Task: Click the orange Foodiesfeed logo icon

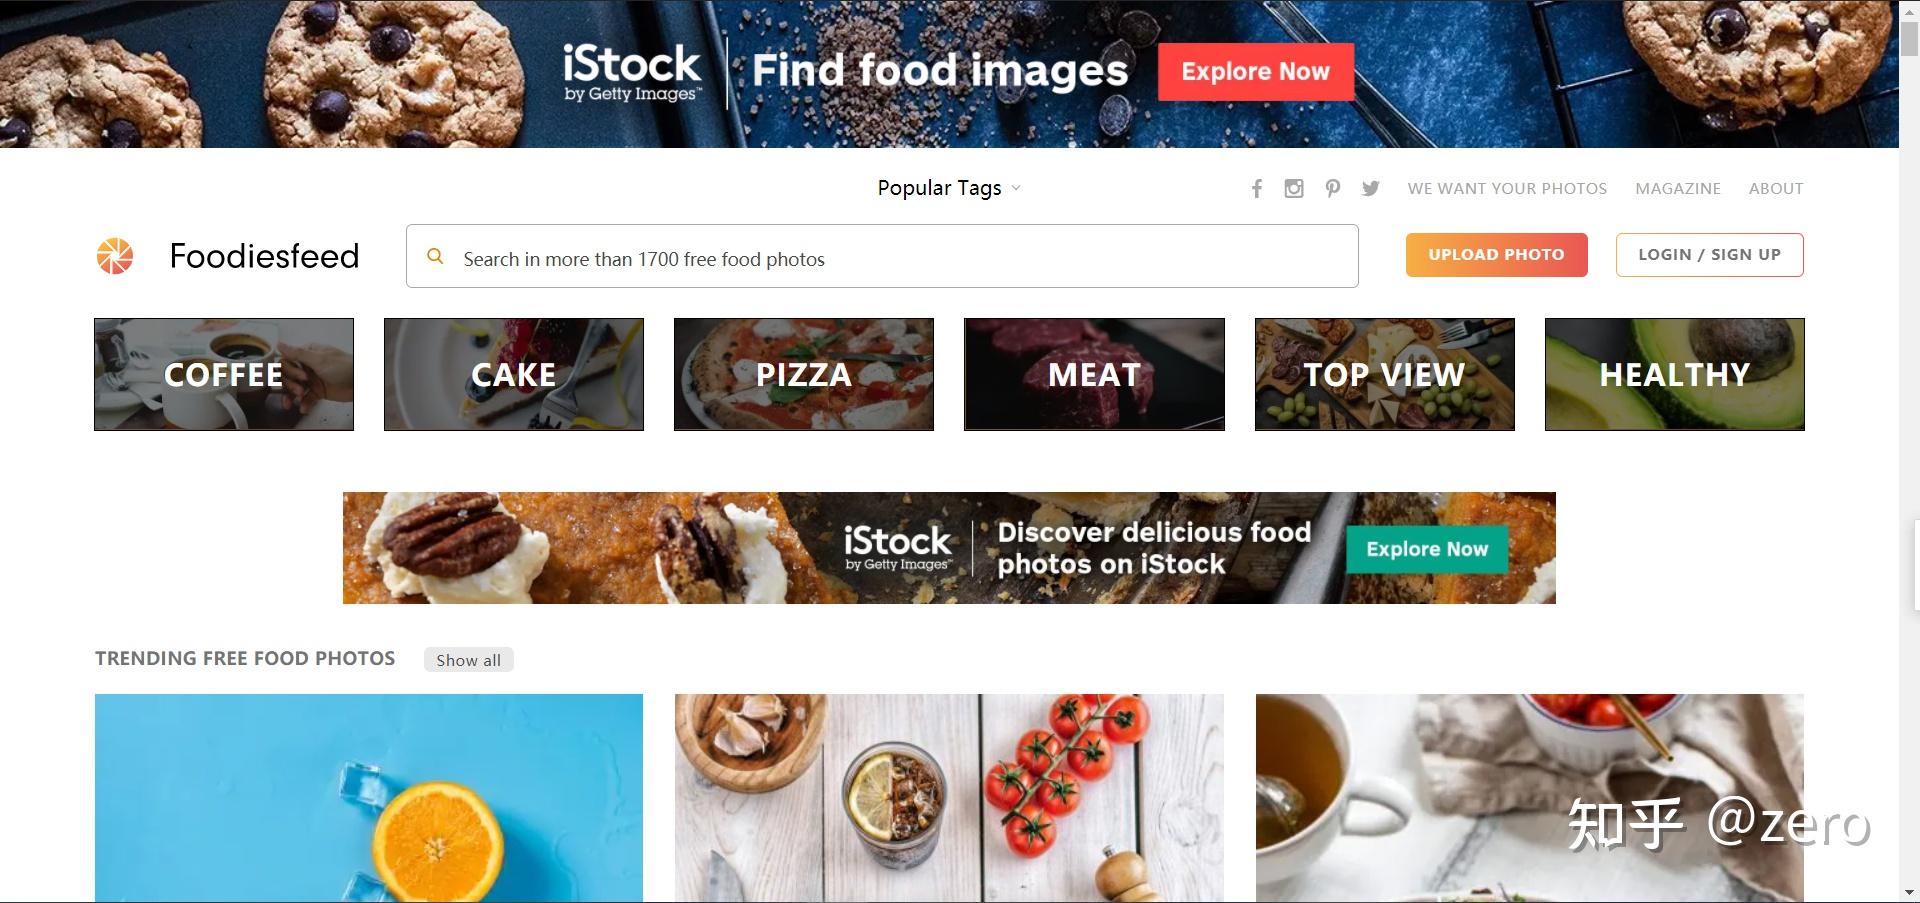Action: coord(115,256)
